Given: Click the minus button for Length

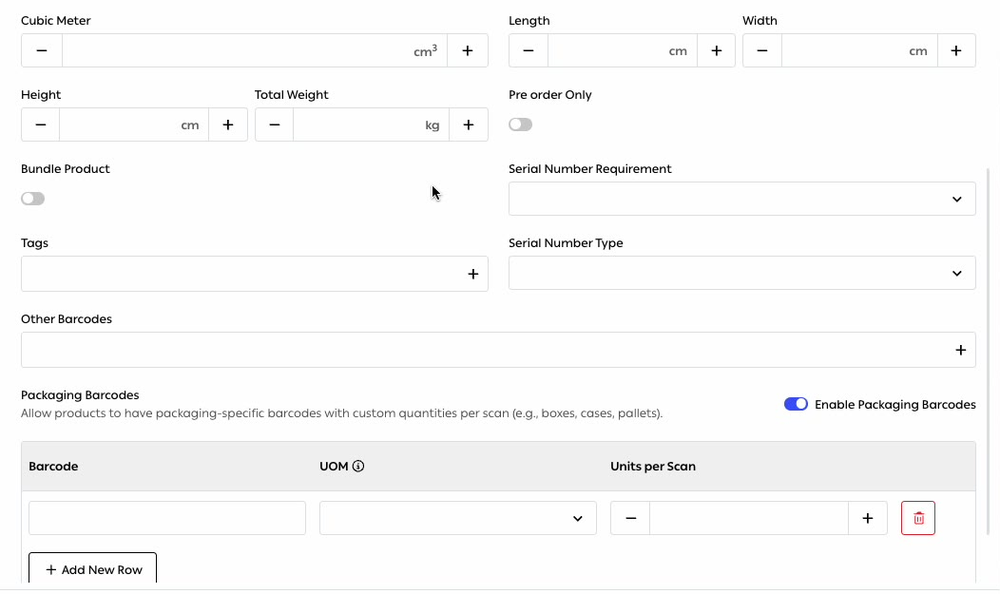Looking at the screenshot, I should tap(528, 50).
